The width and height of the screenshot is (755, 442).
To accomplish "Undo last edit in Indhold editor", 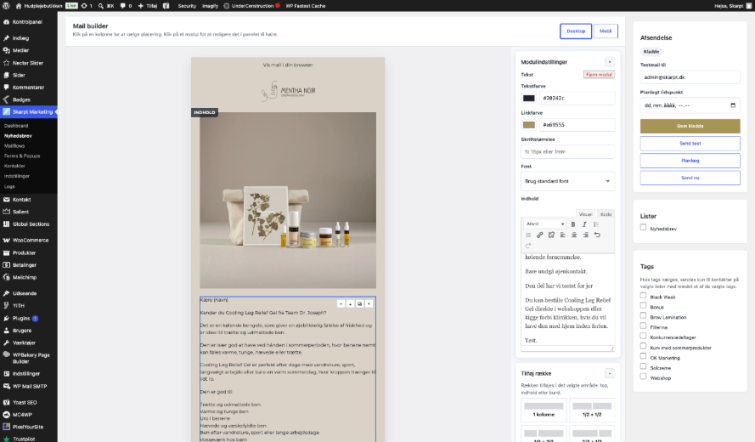I will pyautogui.click(x=597, y=235).
